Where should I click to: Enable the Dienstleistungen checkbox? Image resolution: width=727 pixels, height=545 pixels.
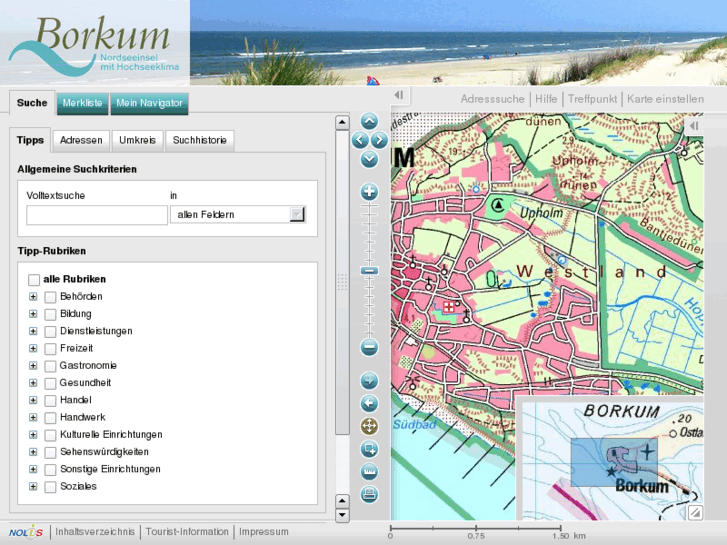point(50,332)
